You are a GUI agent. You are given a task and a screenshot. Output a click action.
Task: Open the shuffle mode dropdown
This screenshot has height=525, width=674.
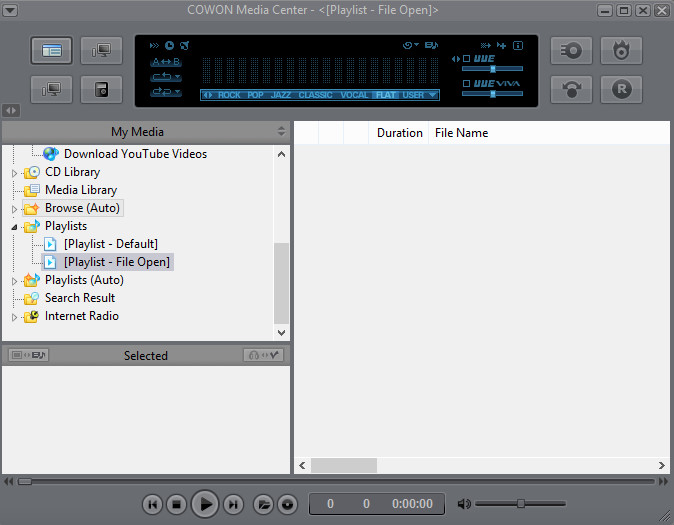tap(166, 92)
